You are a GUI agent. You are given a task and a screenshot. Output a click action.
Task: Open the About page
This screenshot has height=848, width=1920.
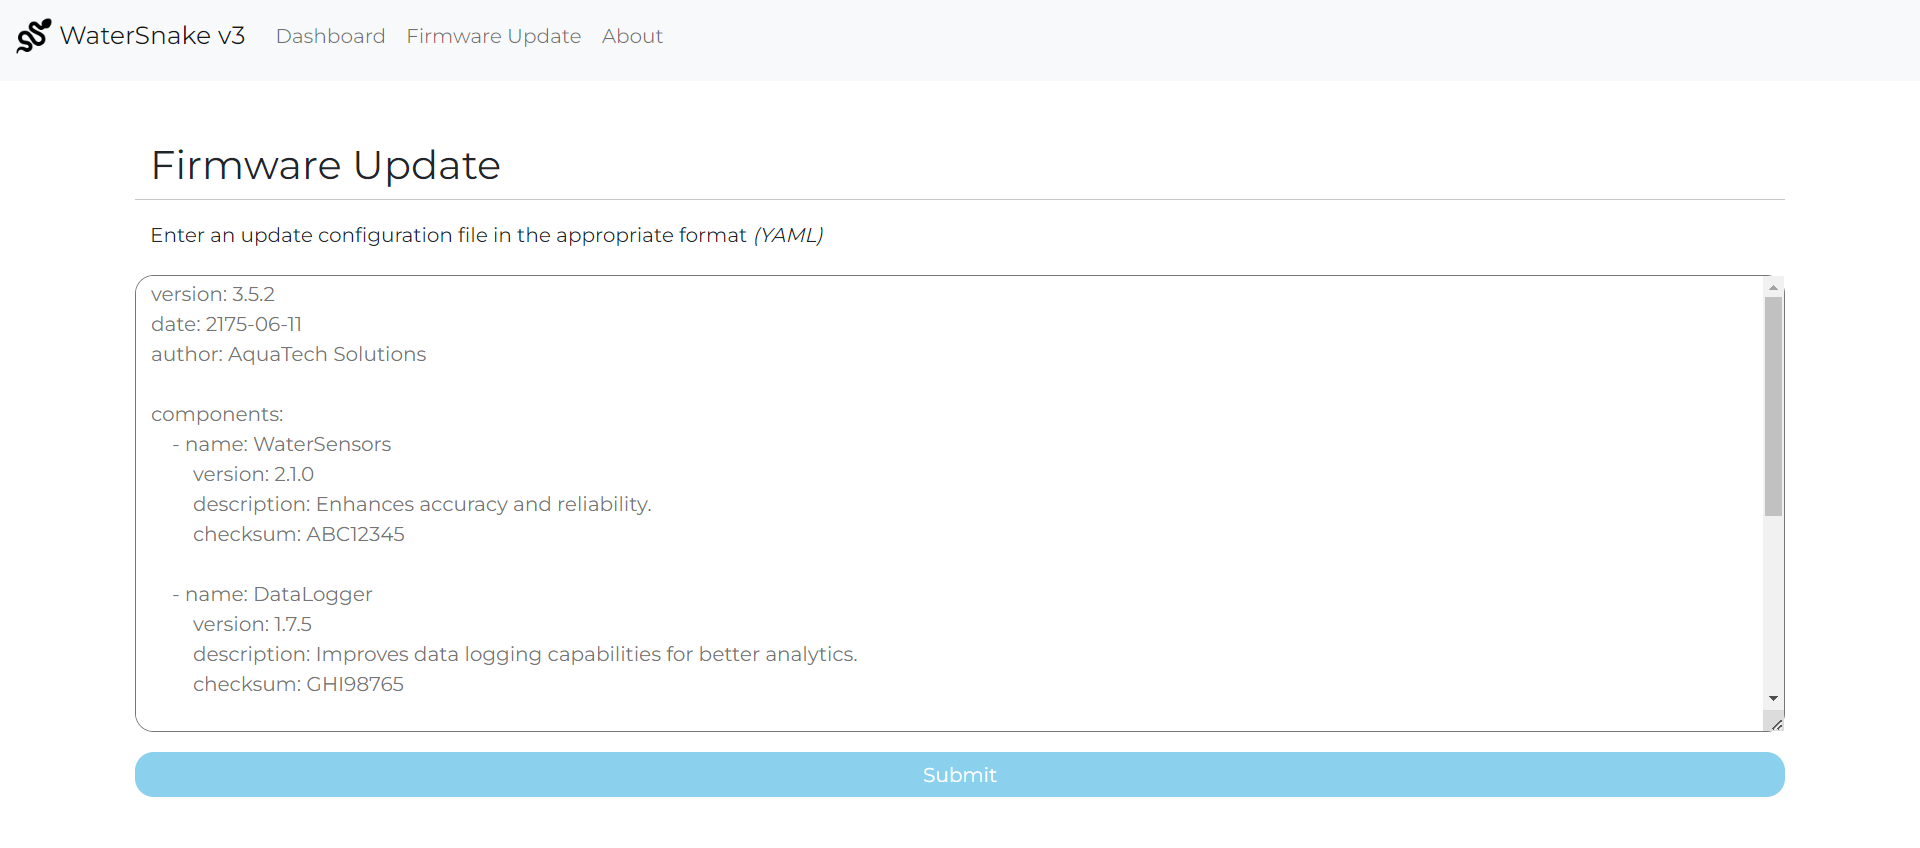pos(632,36)
